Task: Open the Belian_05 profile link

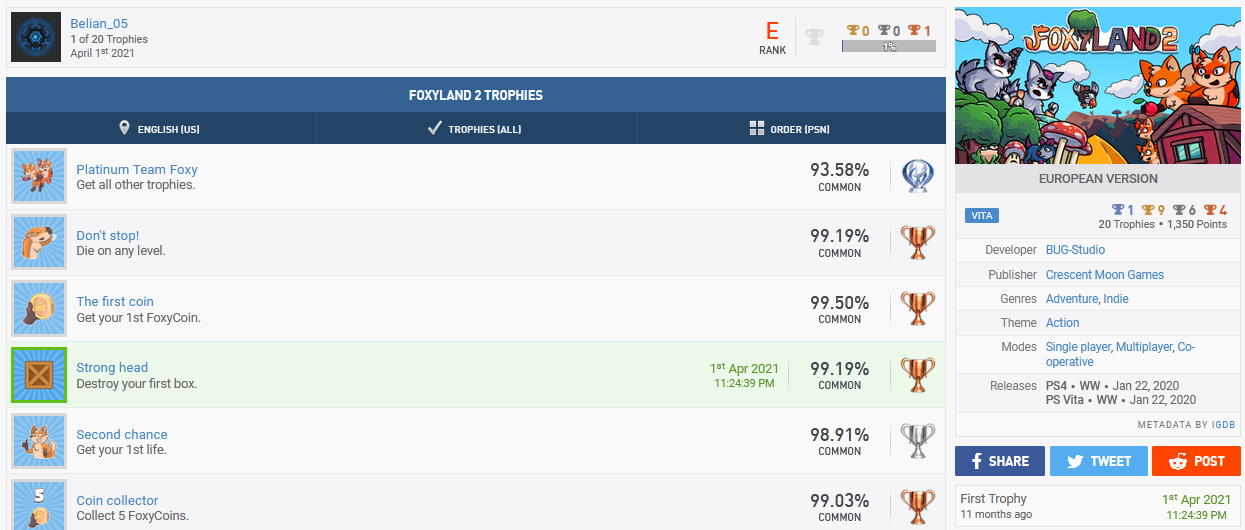Action: pyautogui.click(x=99, y=23)
